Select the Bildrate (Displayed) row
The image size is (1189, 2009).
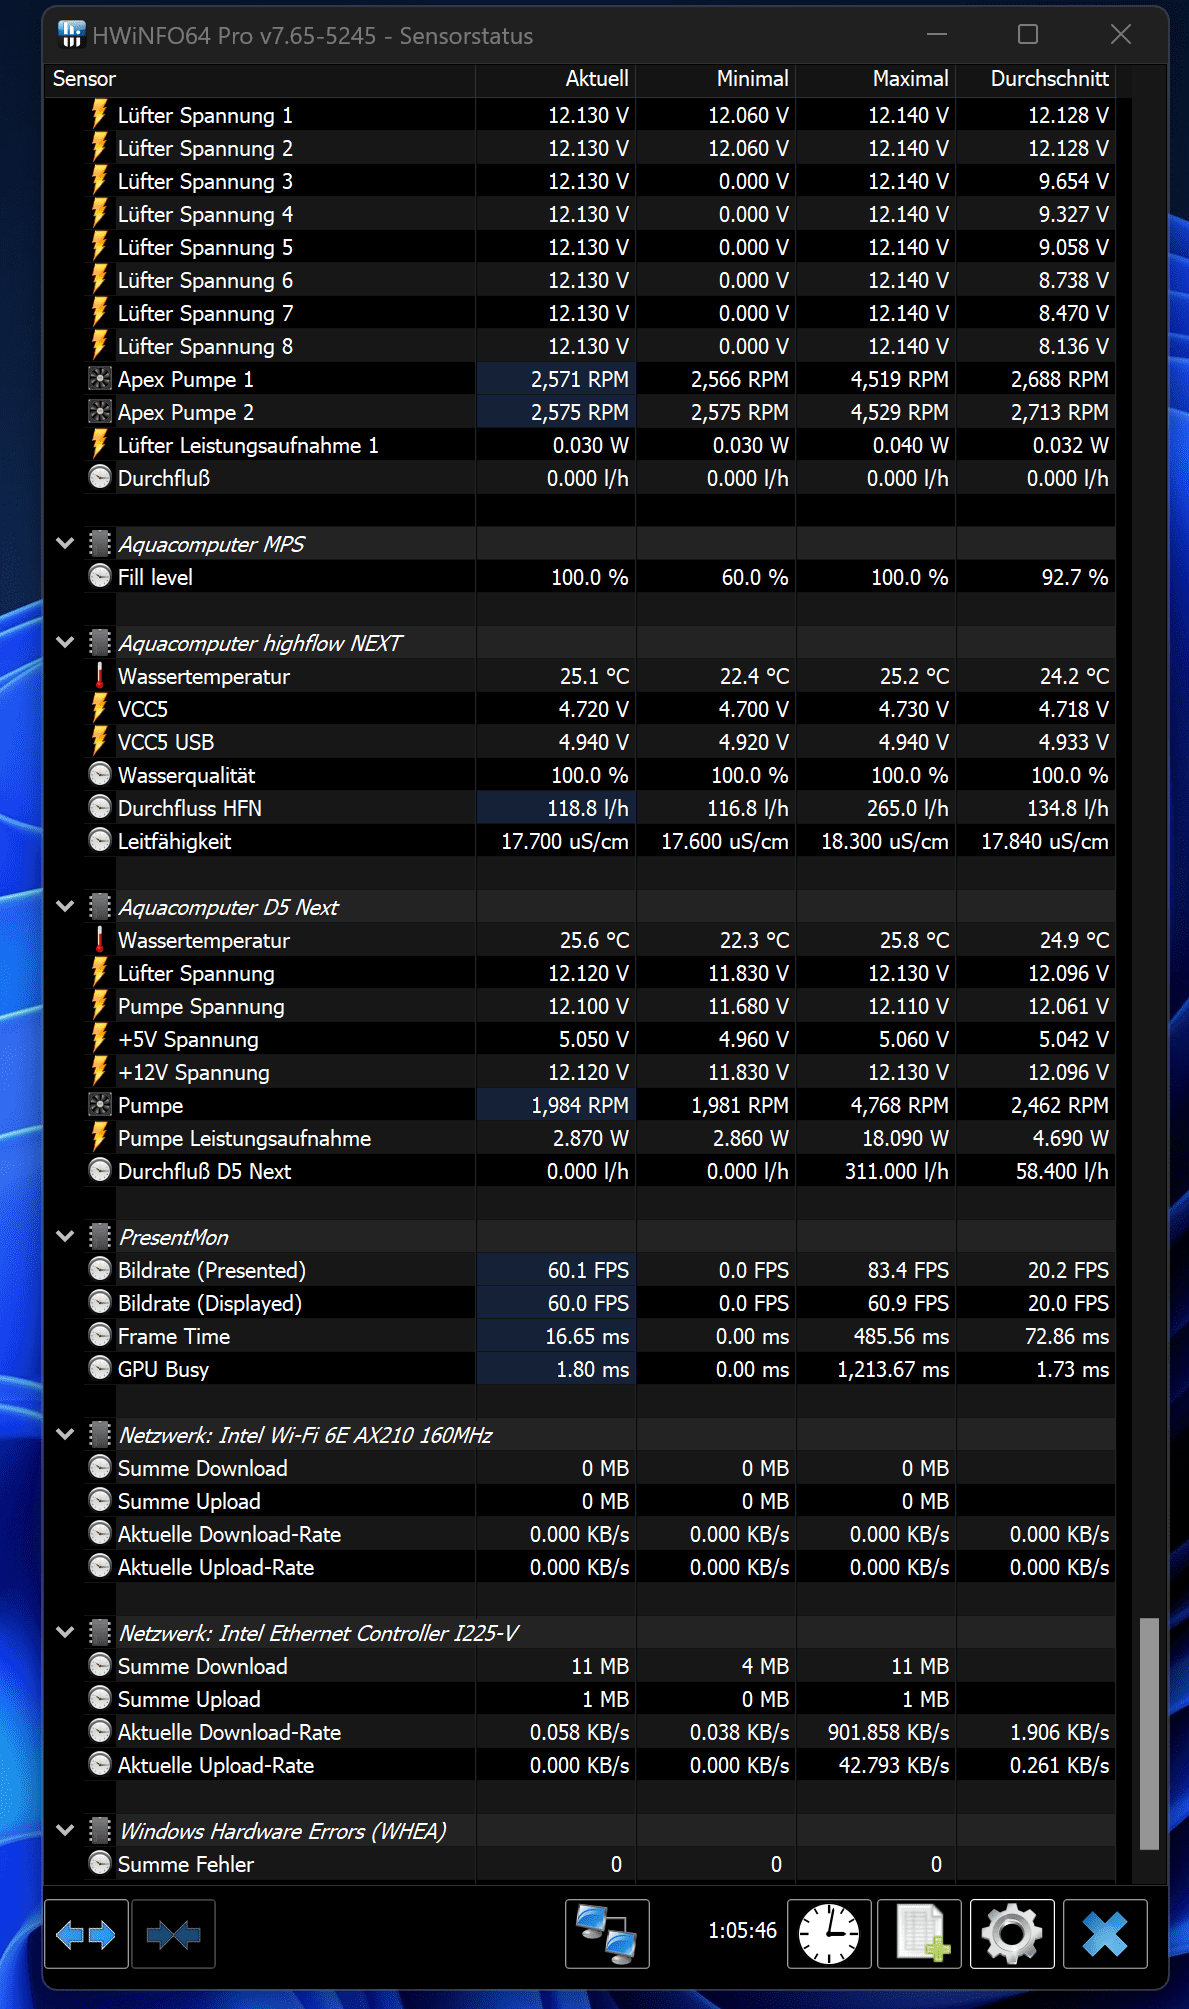tap(600, 1303)
